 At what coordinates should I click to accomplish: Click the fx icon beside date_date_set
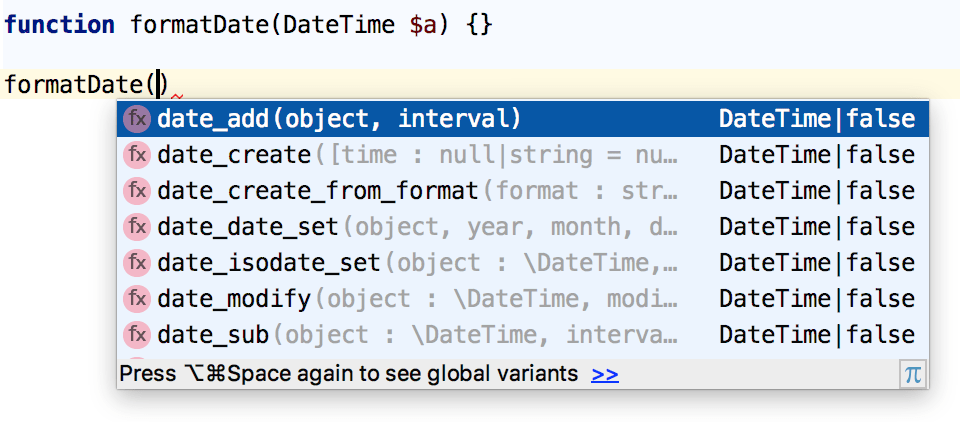[x=137, y=227]
